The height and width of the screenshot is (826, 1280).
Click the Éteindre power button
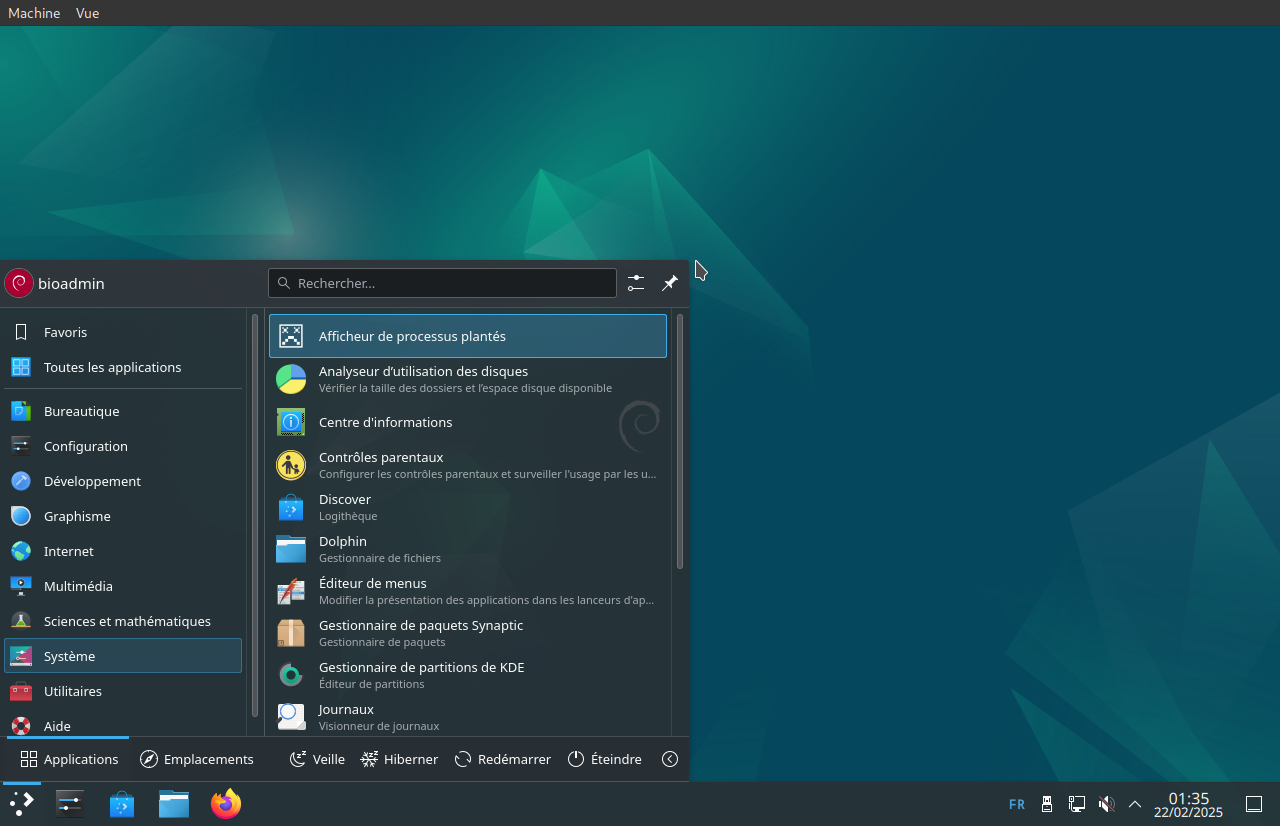(605, 759)
